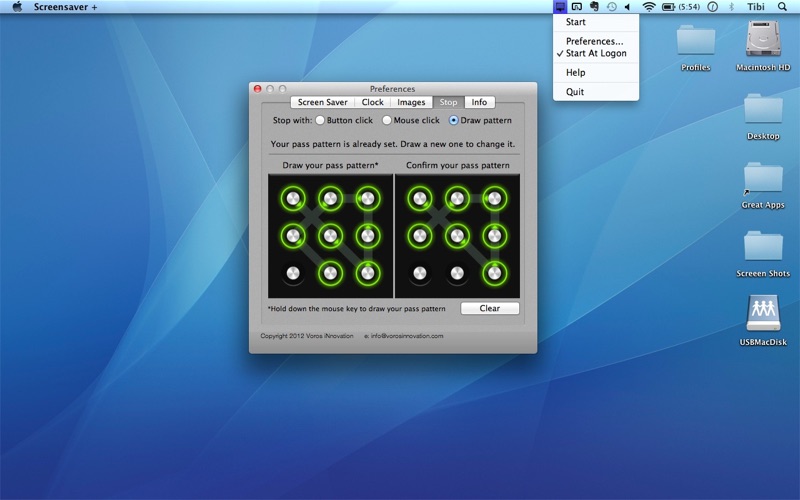Screen dimensions: 800x500
Task: Click unlit bottom-middle dot in Confirm grid
Action: point(457,273)
